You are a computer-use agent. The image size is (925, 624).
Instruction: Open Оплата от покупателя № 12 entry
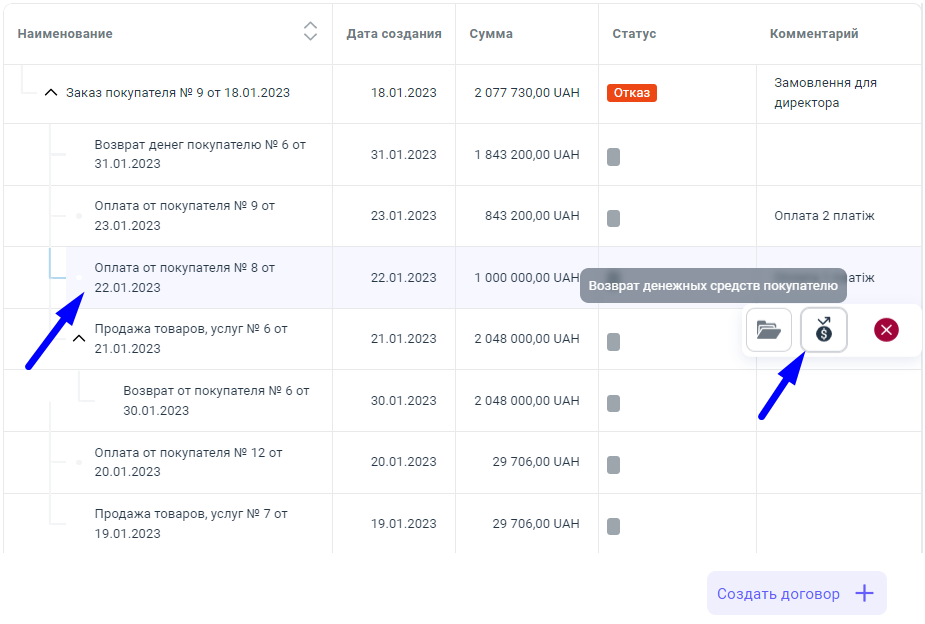(x=188, y=462)
